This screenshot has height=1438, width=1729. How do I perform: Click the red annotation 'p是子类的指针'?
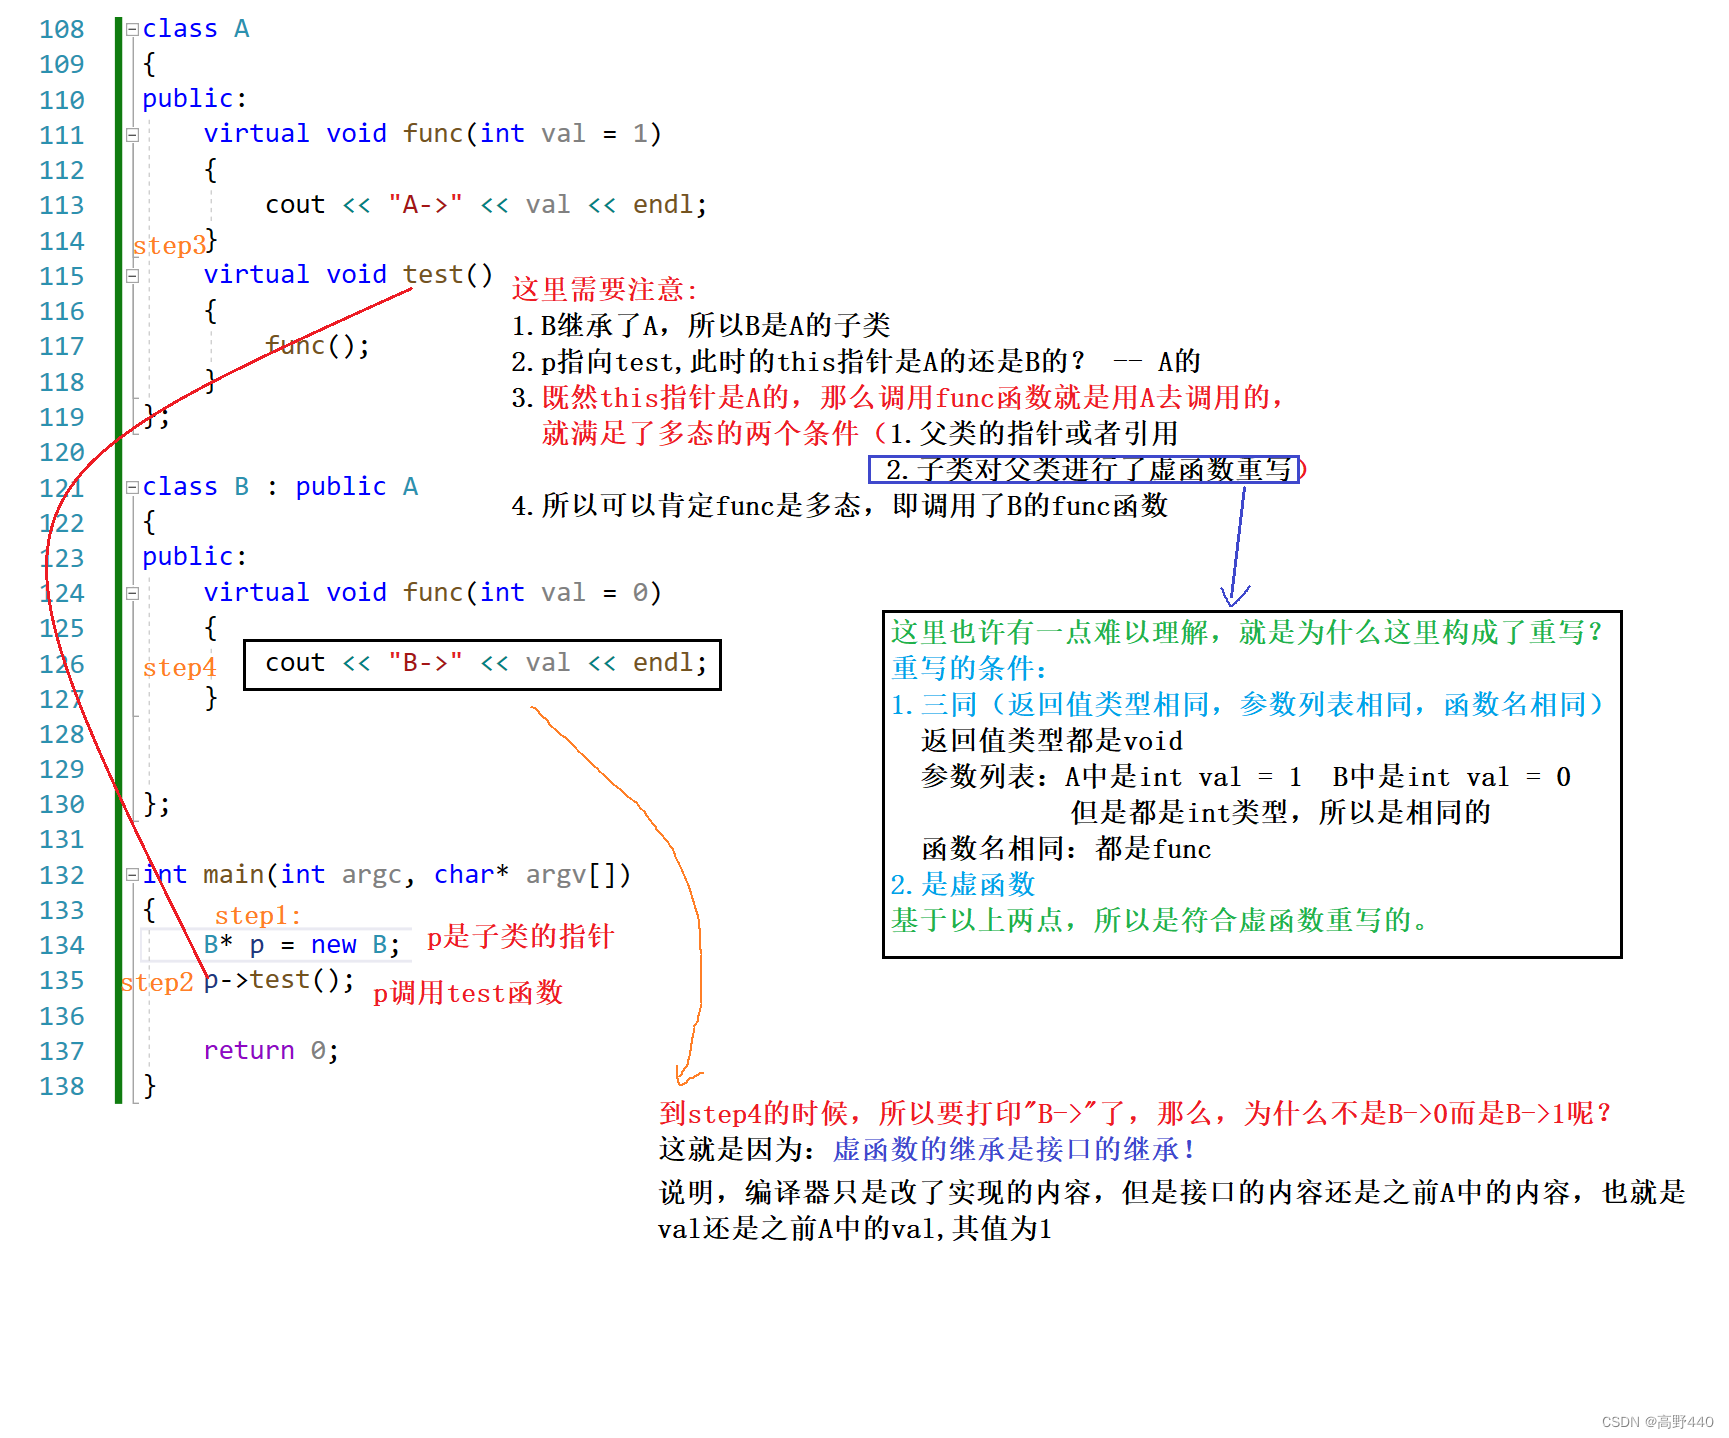[521, 937]
